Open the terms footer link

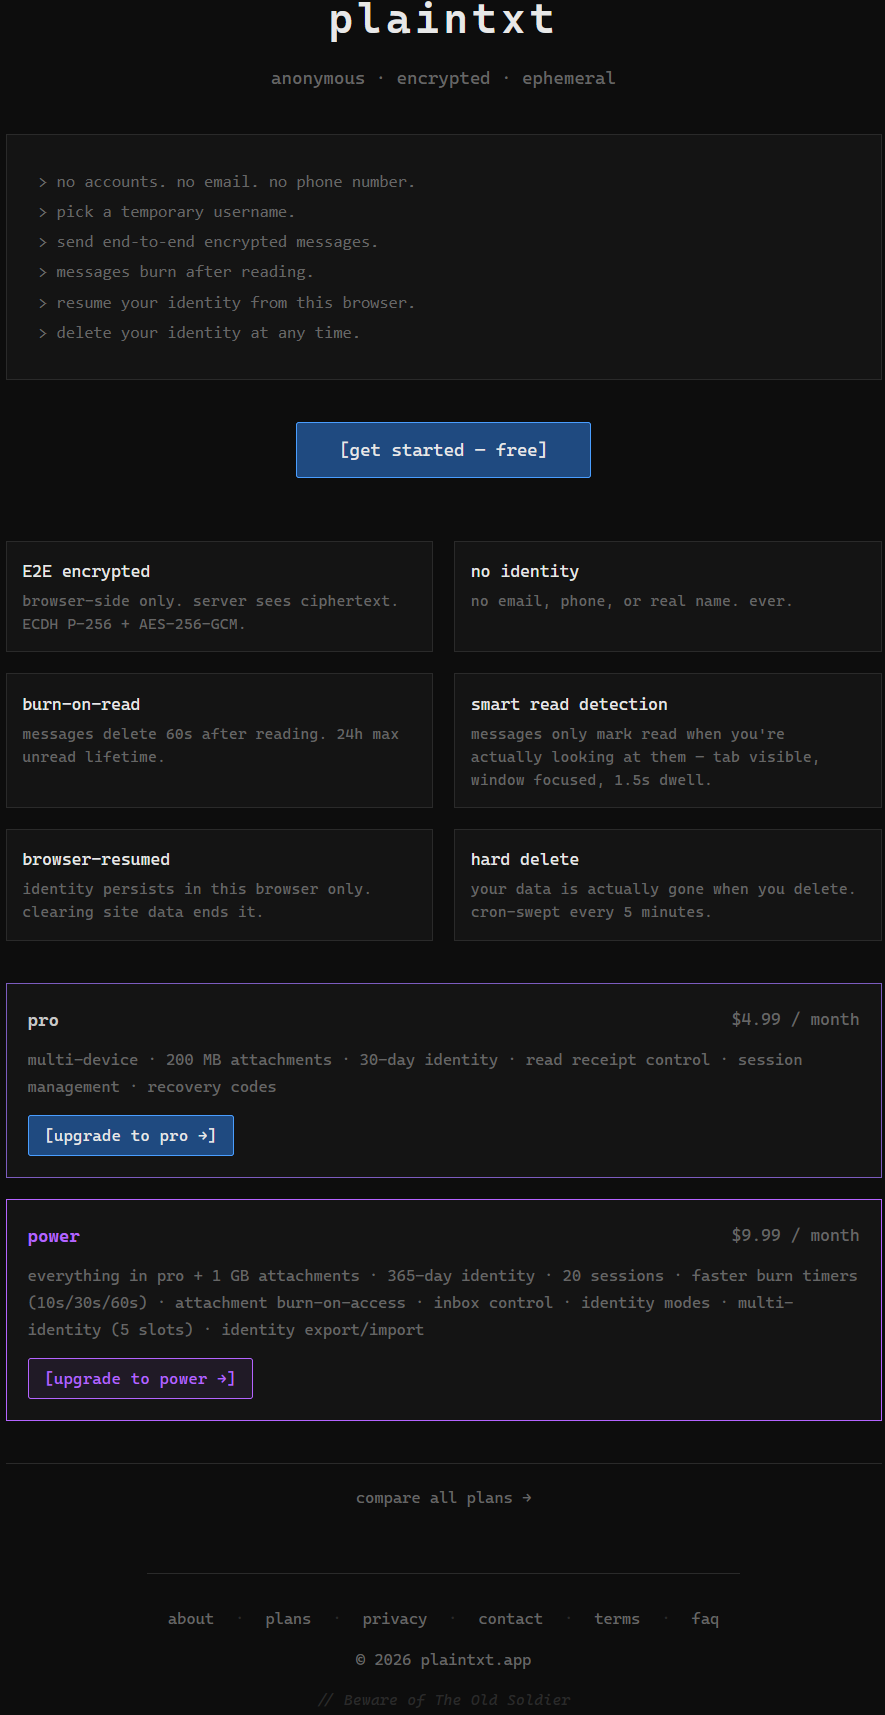(x=617, y=1619)
